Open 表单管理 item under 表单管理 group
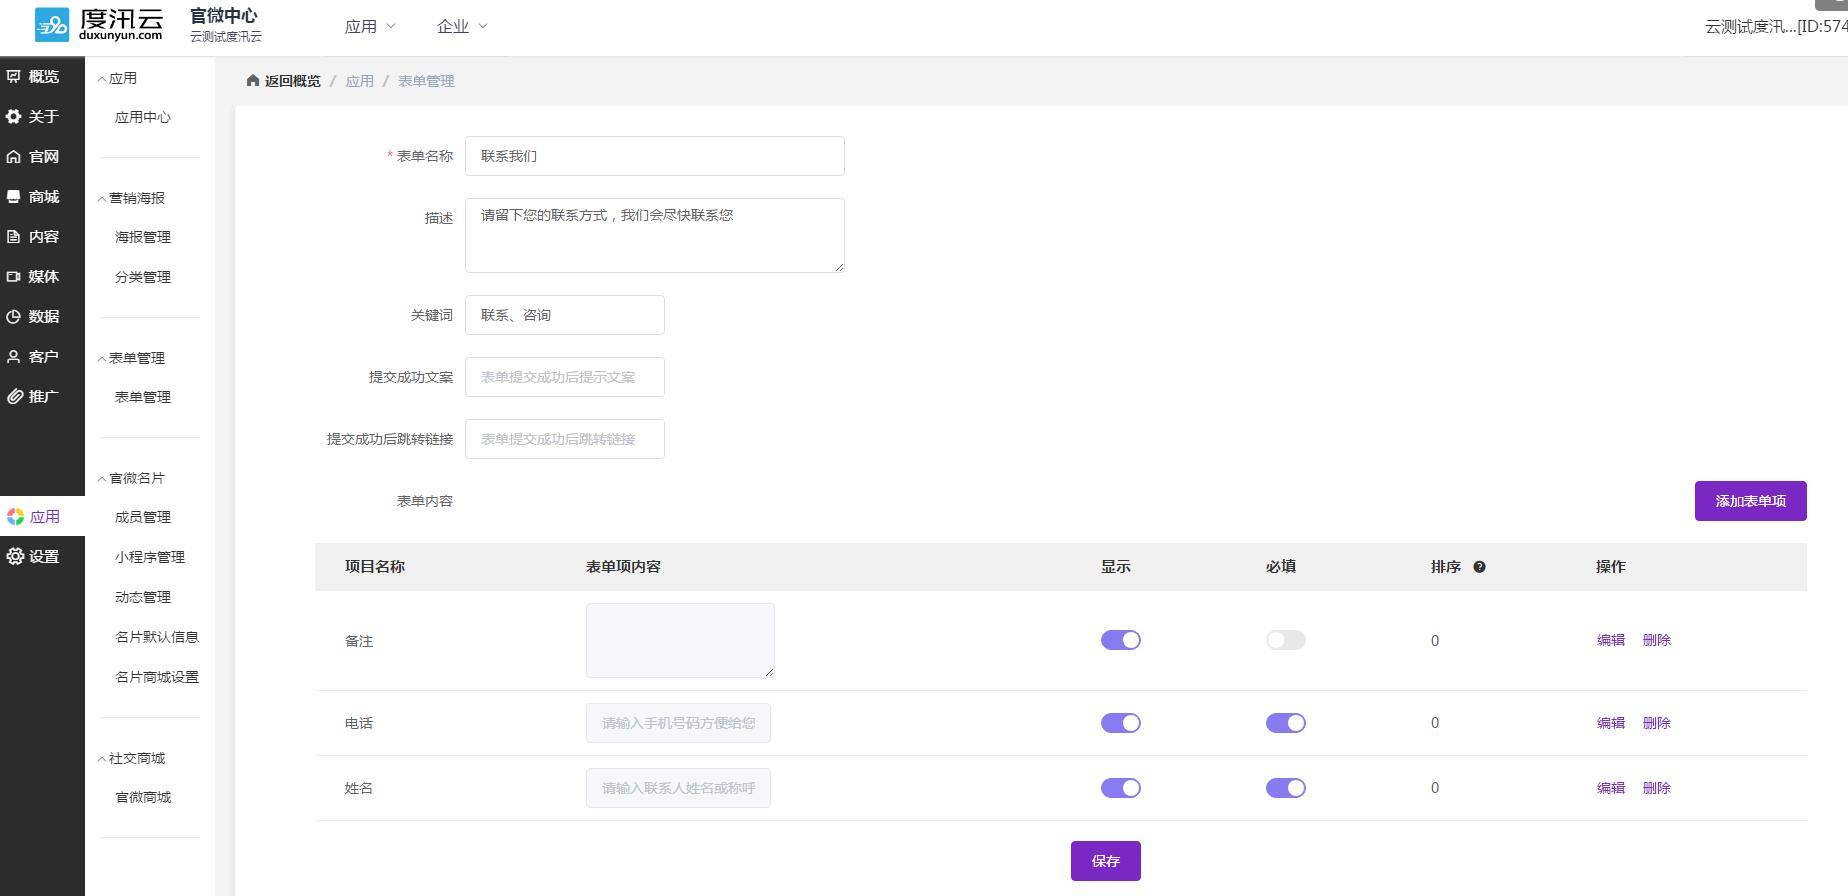The image size is (1848, 896). coord(143,397)
